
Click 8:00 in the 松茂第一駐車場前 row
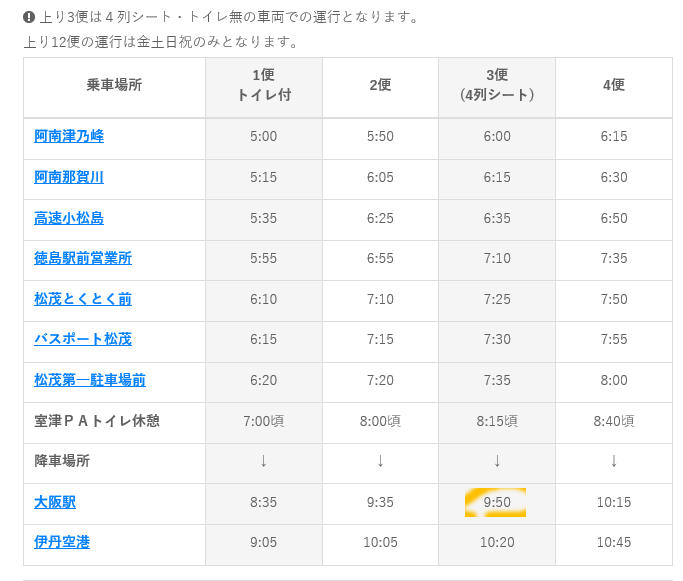(614, 380)
